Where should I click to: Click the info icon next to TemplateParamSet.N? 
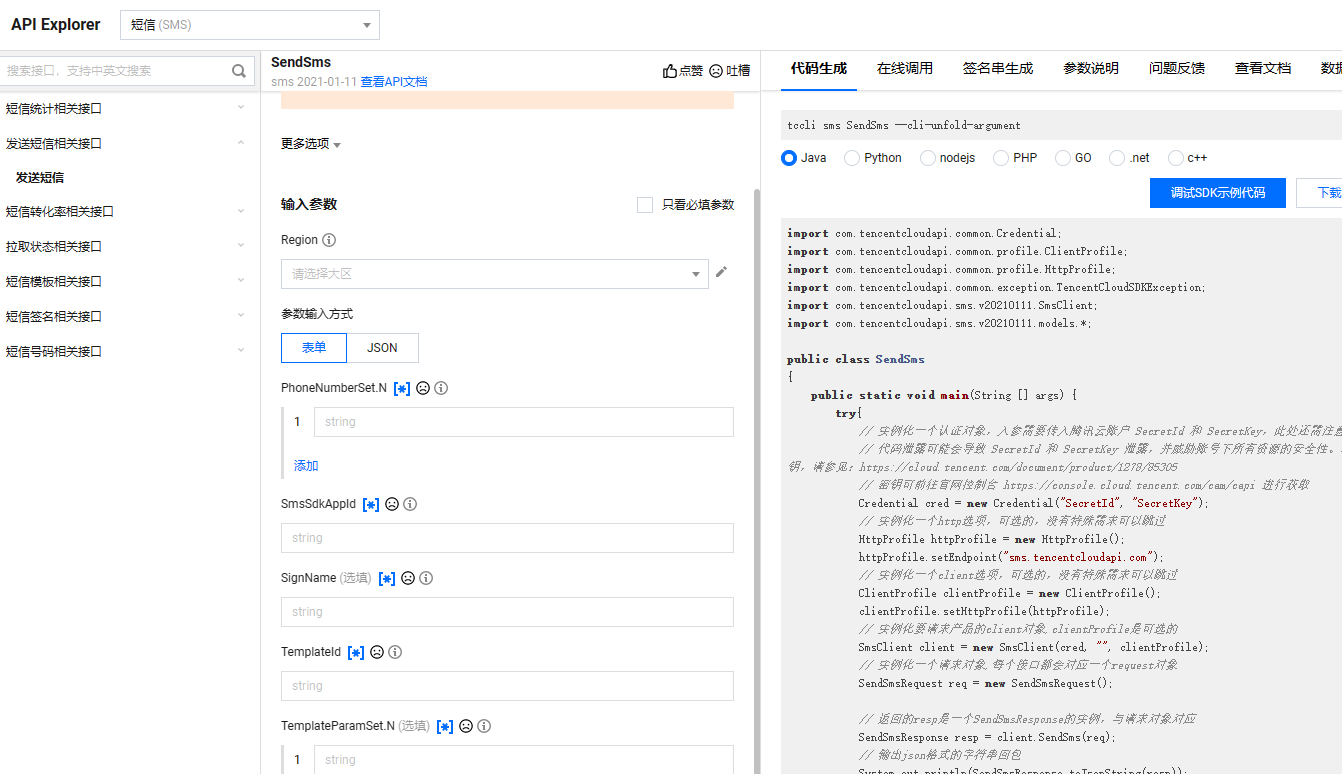pos(484,726)
